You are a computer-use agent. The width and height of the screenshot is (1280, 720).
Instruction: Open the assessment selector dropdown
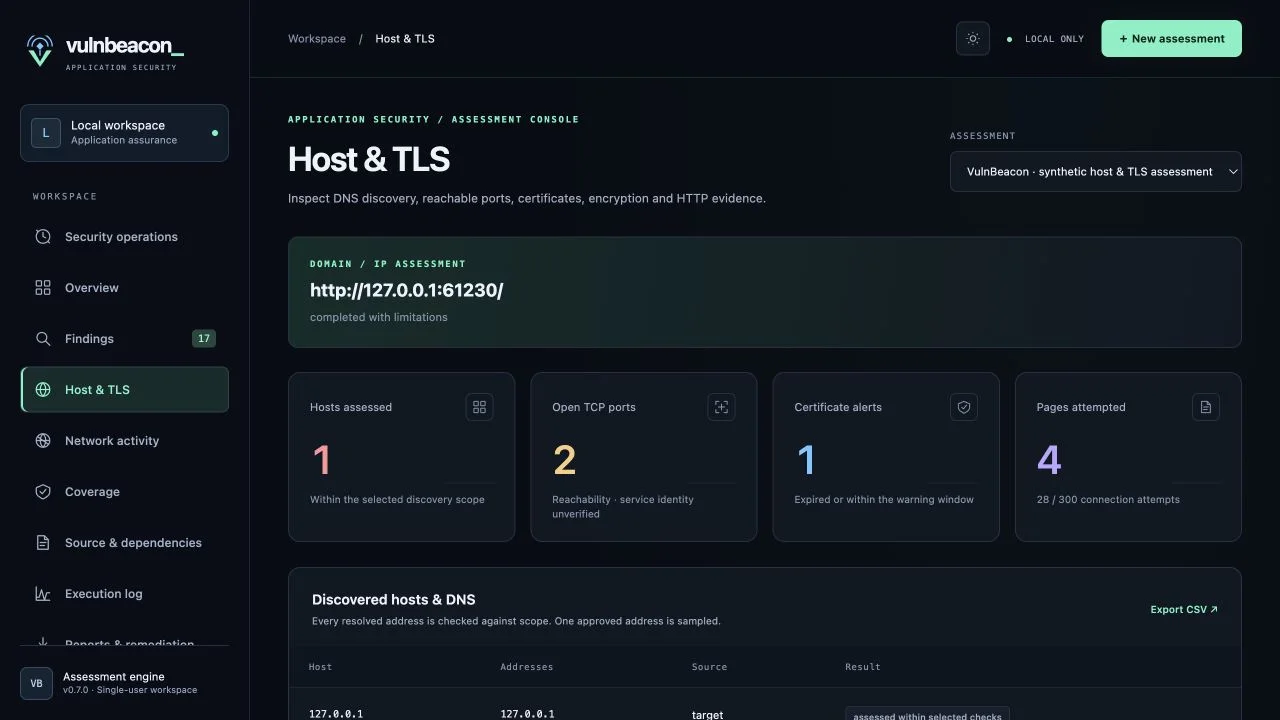pyautogui.click(x=1095, y=172)
